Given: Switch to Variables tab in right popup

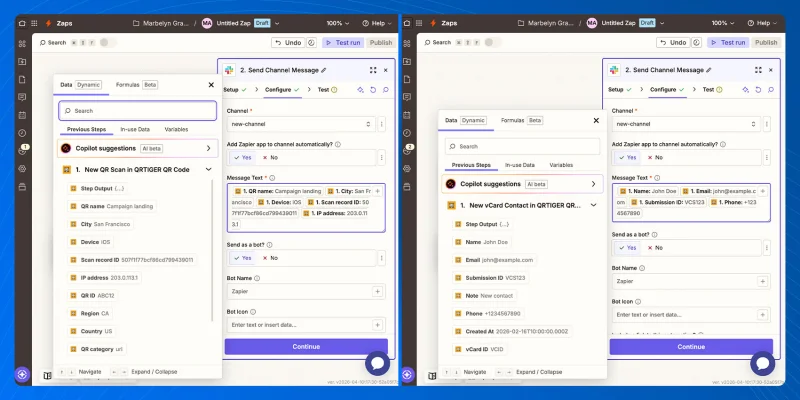Looking at the screenshot, I should pos(561,165).
